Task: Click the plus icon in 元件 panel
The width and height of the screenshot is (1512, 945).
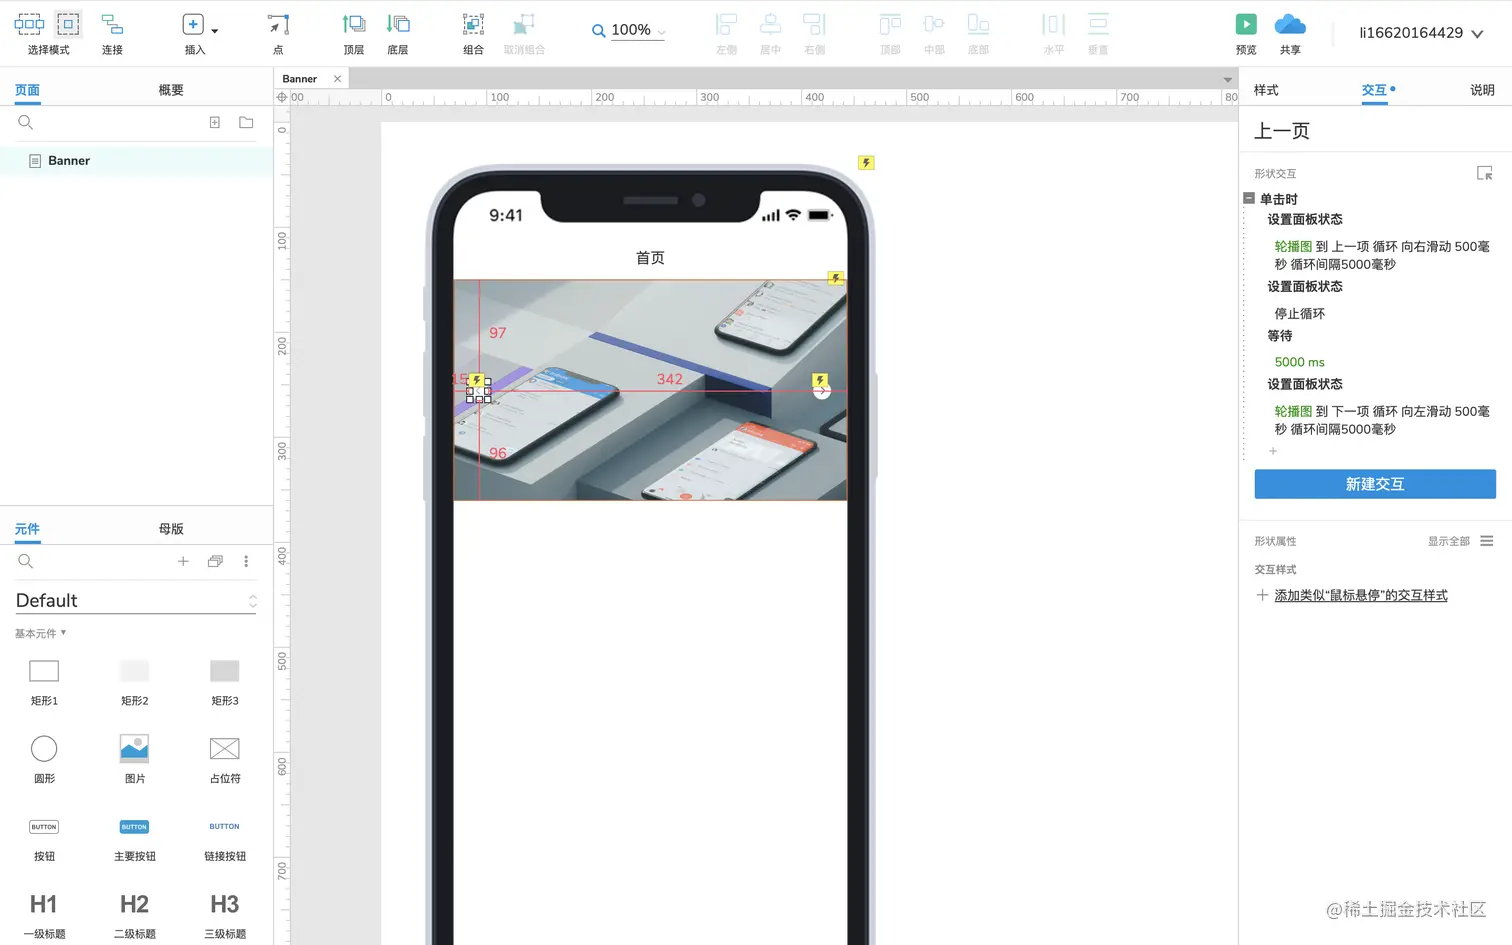Action: point(183,561)
